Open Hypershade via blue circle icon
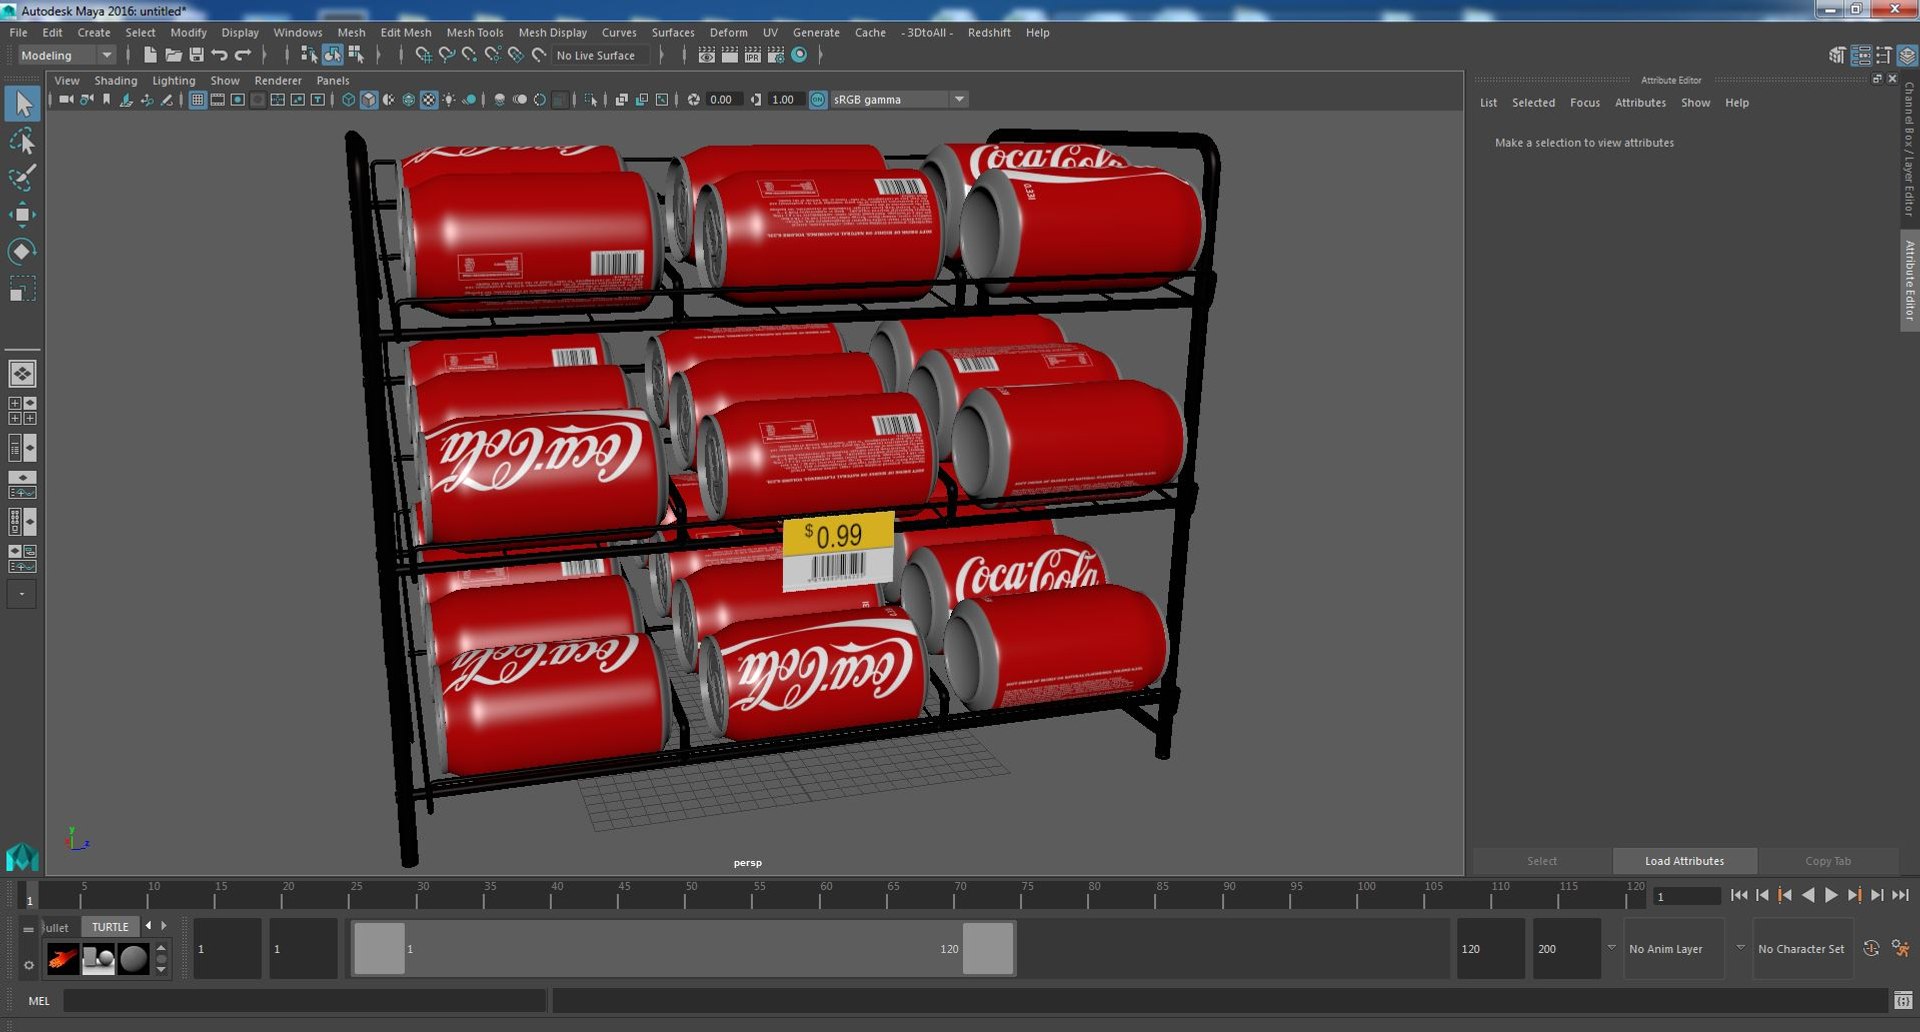 pos(799,55)
